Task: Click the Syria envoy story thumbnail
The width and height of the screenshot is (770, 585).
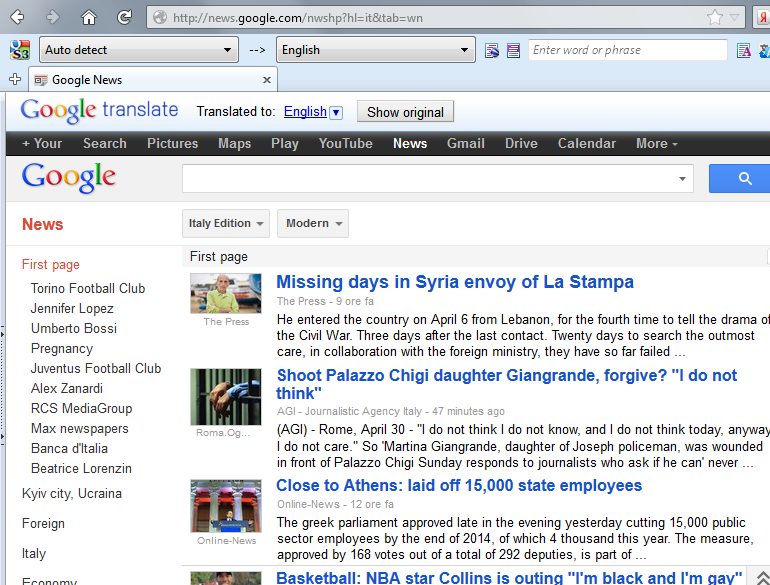Action: (226, 293)
